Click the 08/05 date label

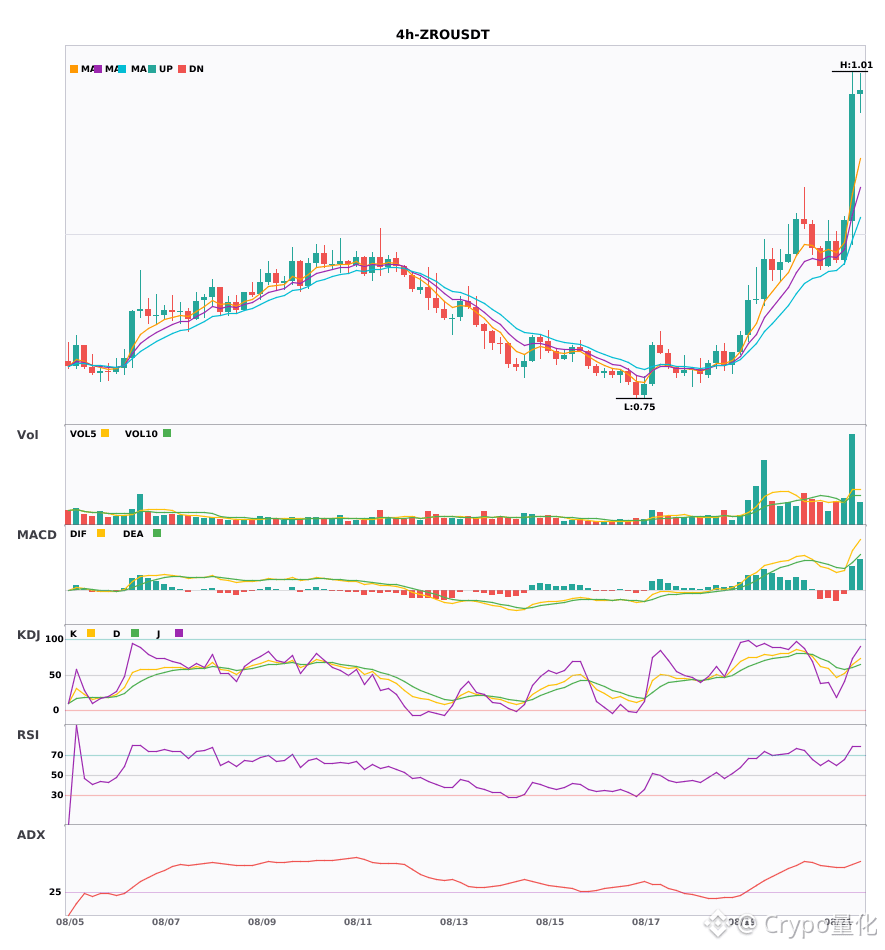pyautogui.click(x=70, y=922)
